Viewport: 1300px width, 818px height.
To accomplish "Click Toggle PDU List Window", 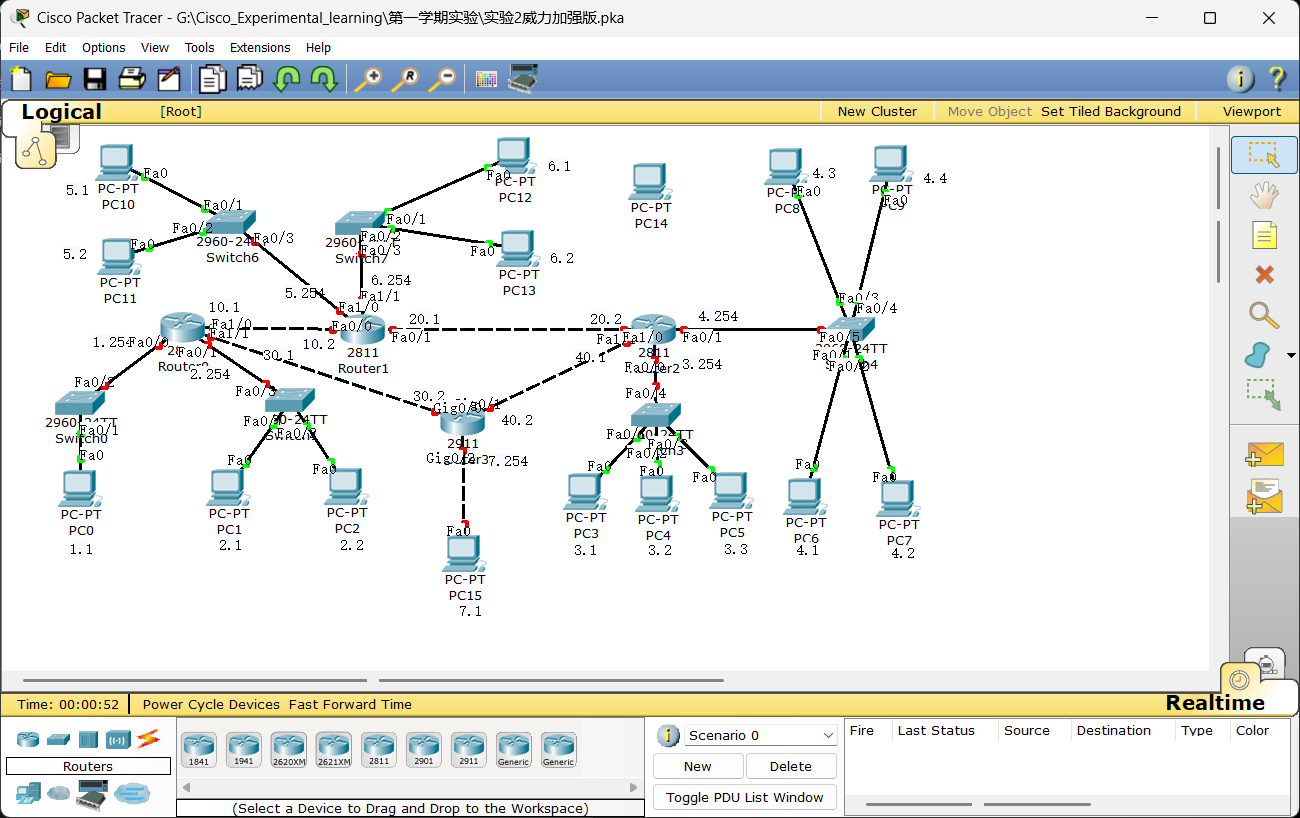I will click(745, 797).
